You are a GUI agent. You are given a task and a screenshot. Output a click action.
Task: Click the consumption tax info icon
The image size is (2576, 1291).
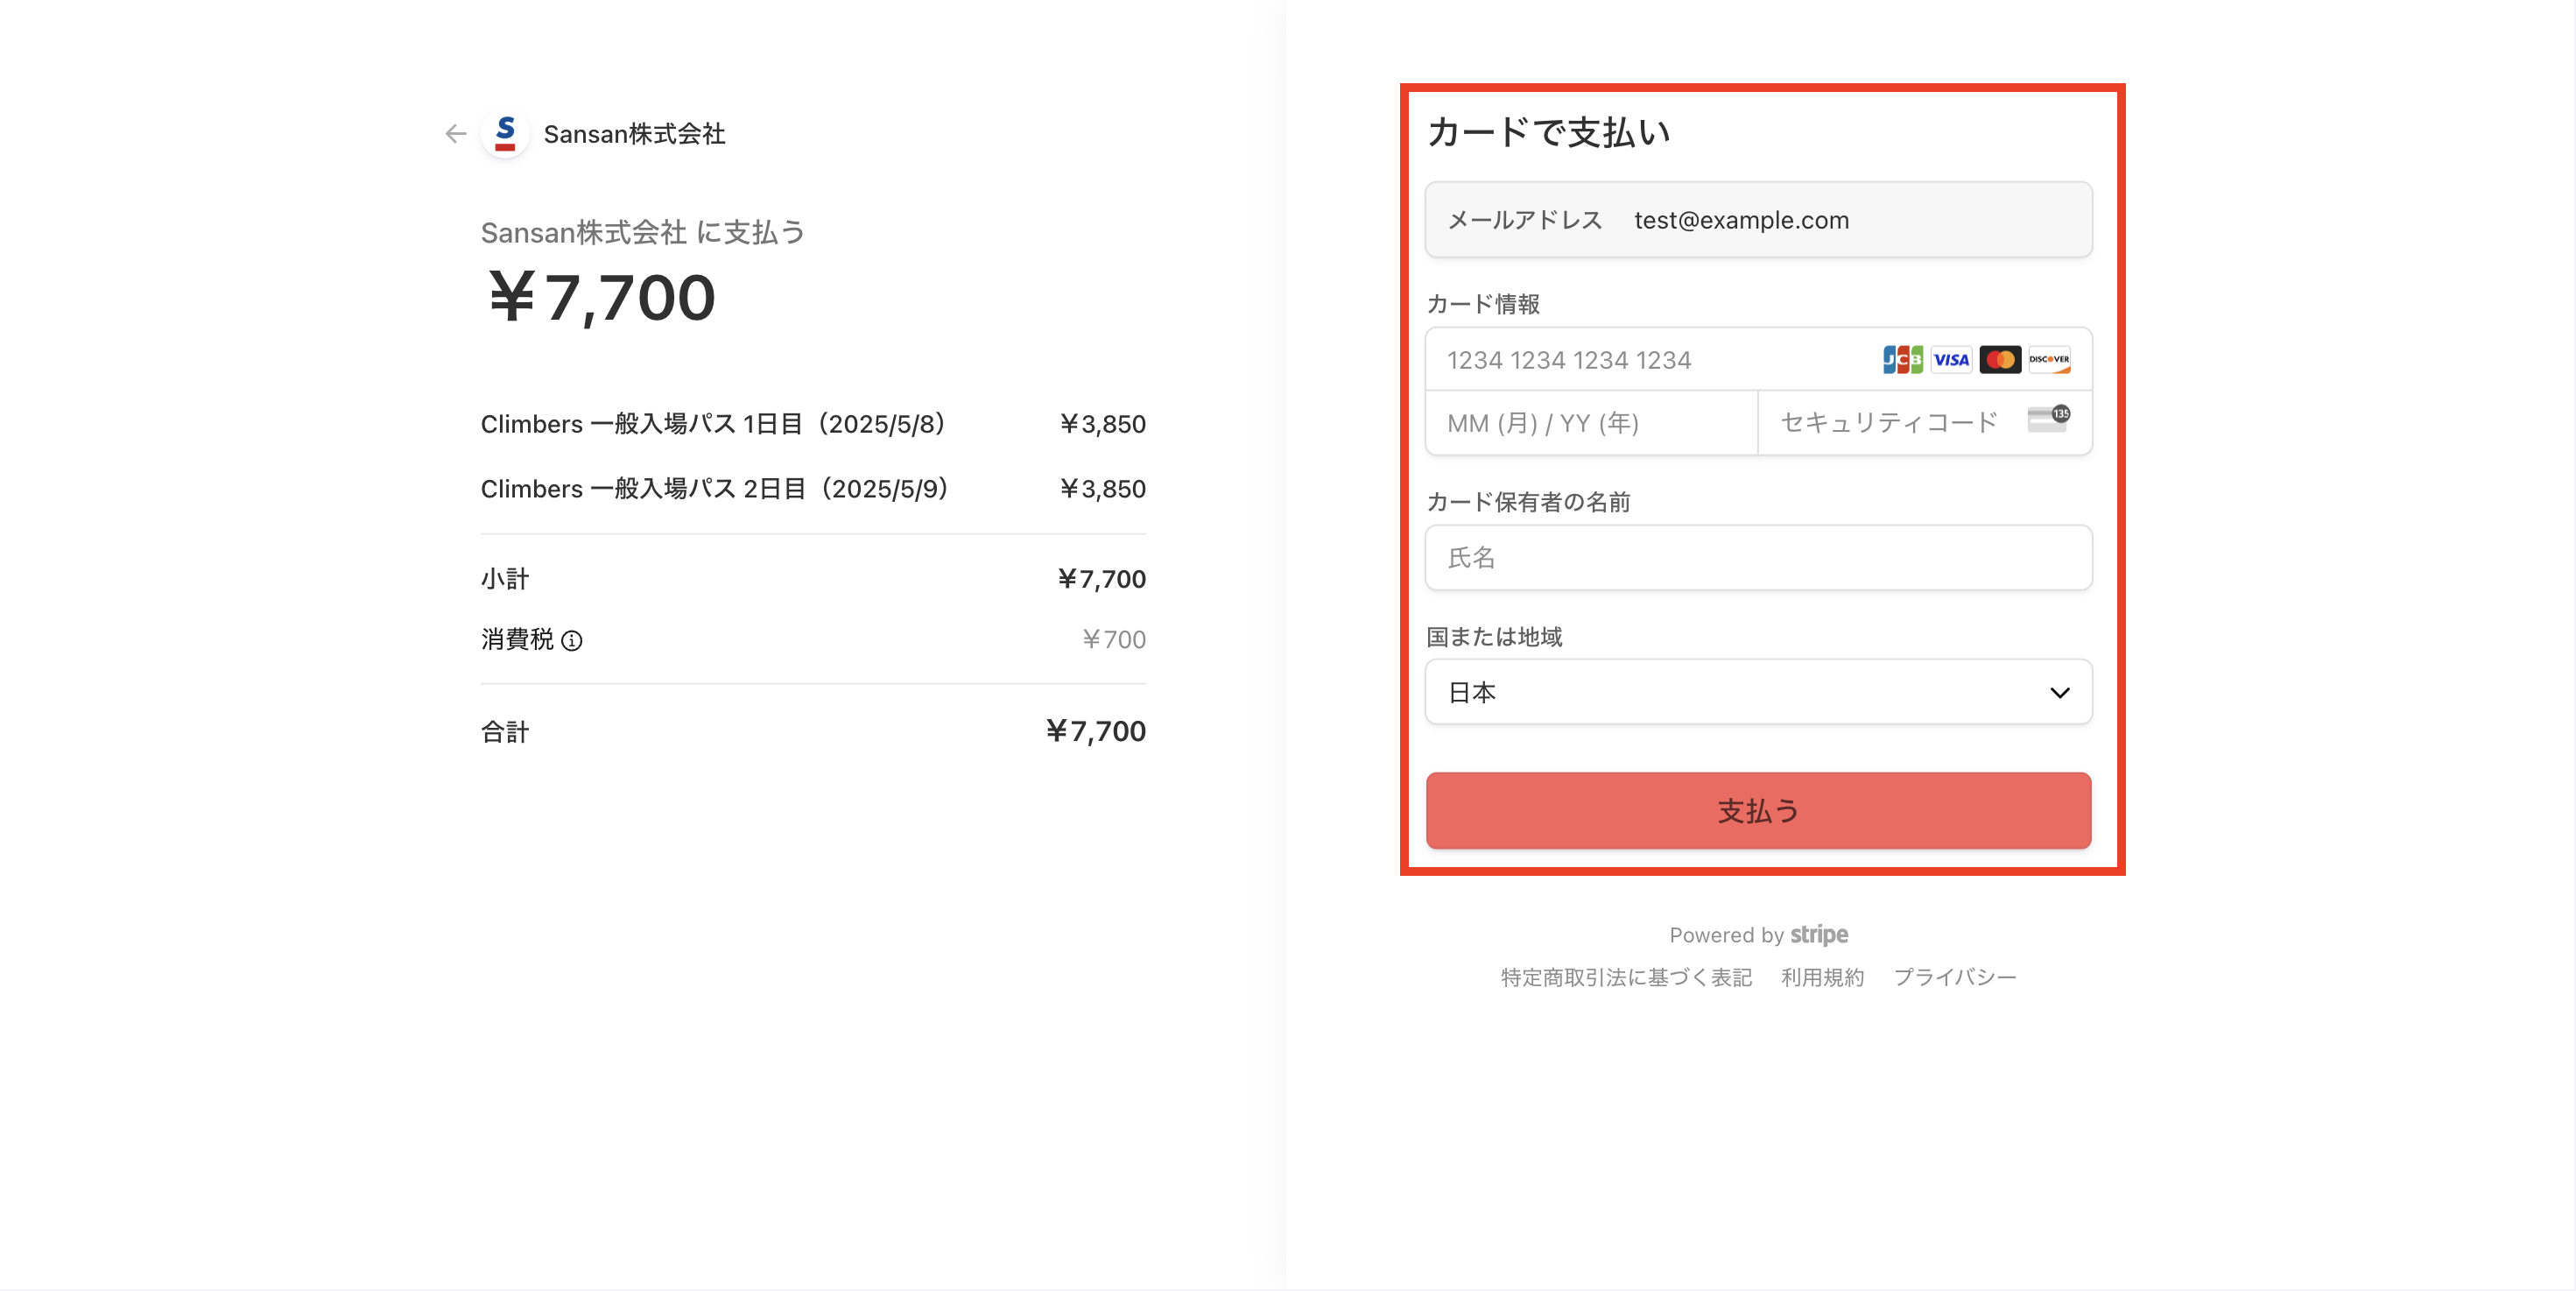click(572, 641)
